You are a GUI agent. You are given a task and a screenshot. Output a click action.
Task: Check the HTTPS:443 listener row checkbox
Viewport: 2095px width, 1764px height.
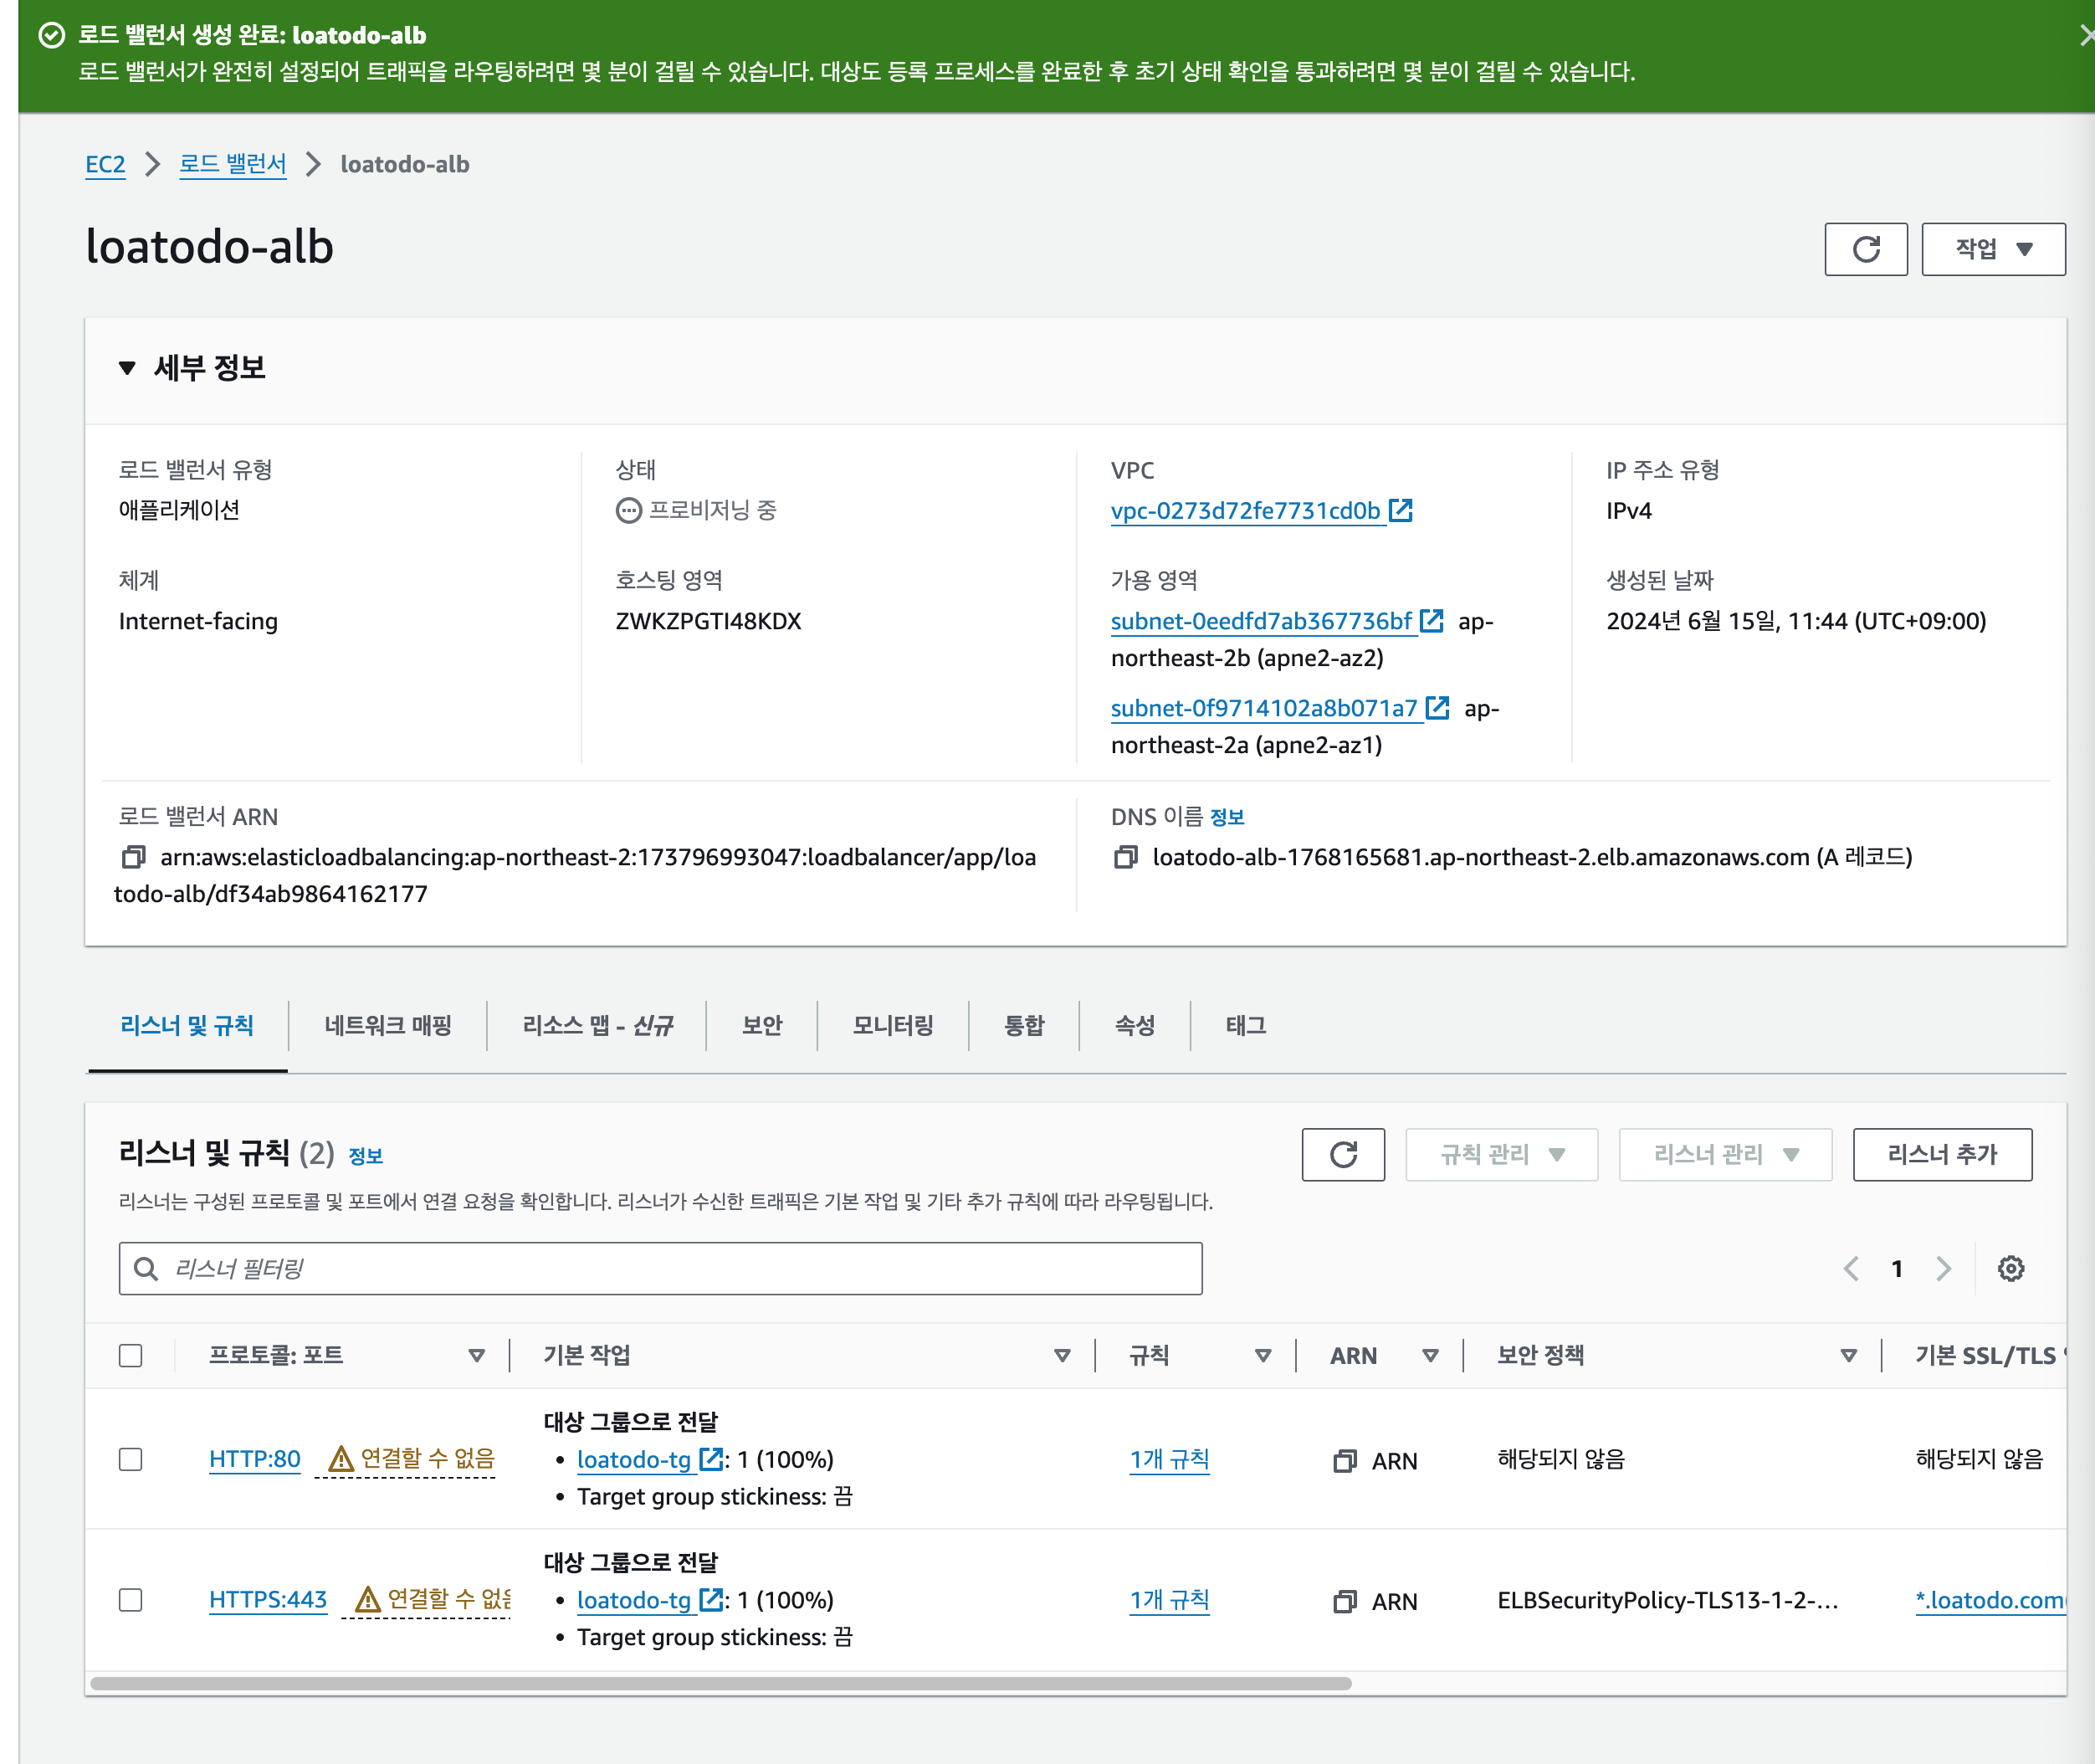[x=131, y=1600]
